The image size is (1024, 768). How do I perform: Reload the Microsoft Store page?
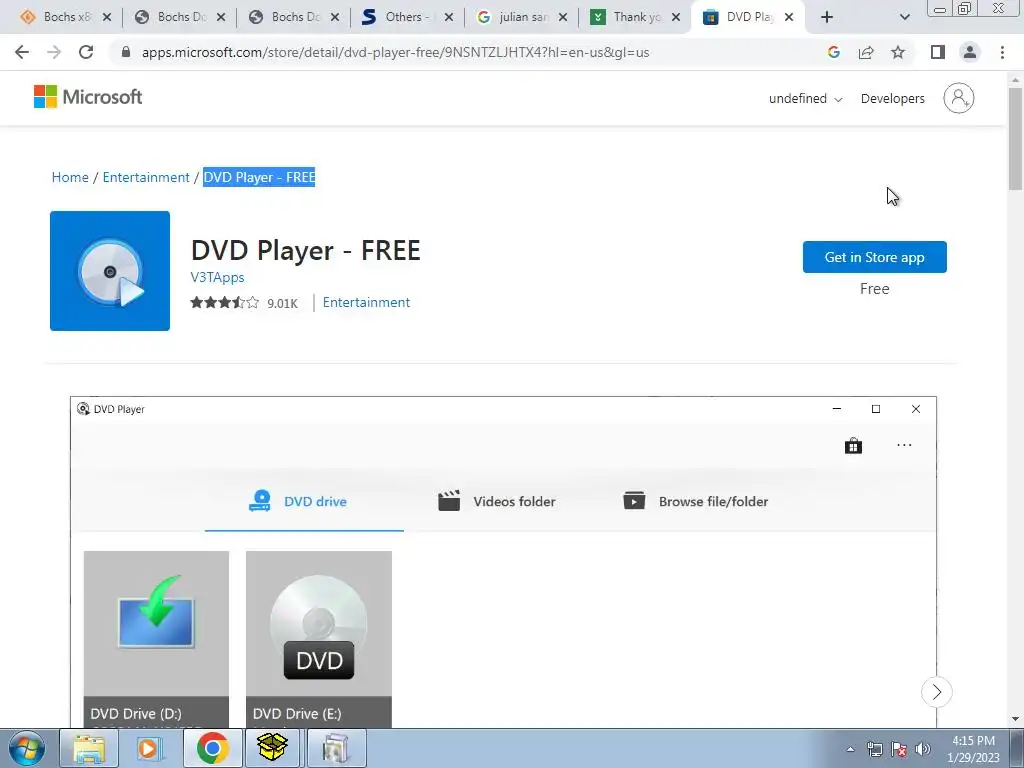[86, 52]
